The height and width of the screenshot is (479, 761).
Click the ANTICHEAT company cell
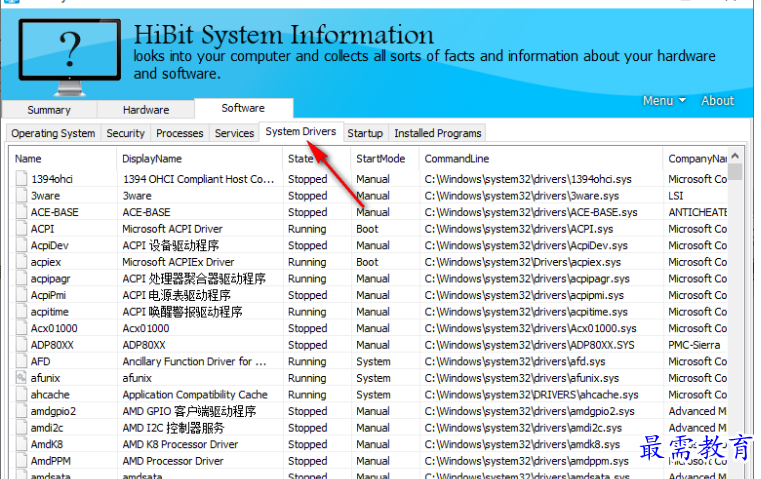point(697,212)
